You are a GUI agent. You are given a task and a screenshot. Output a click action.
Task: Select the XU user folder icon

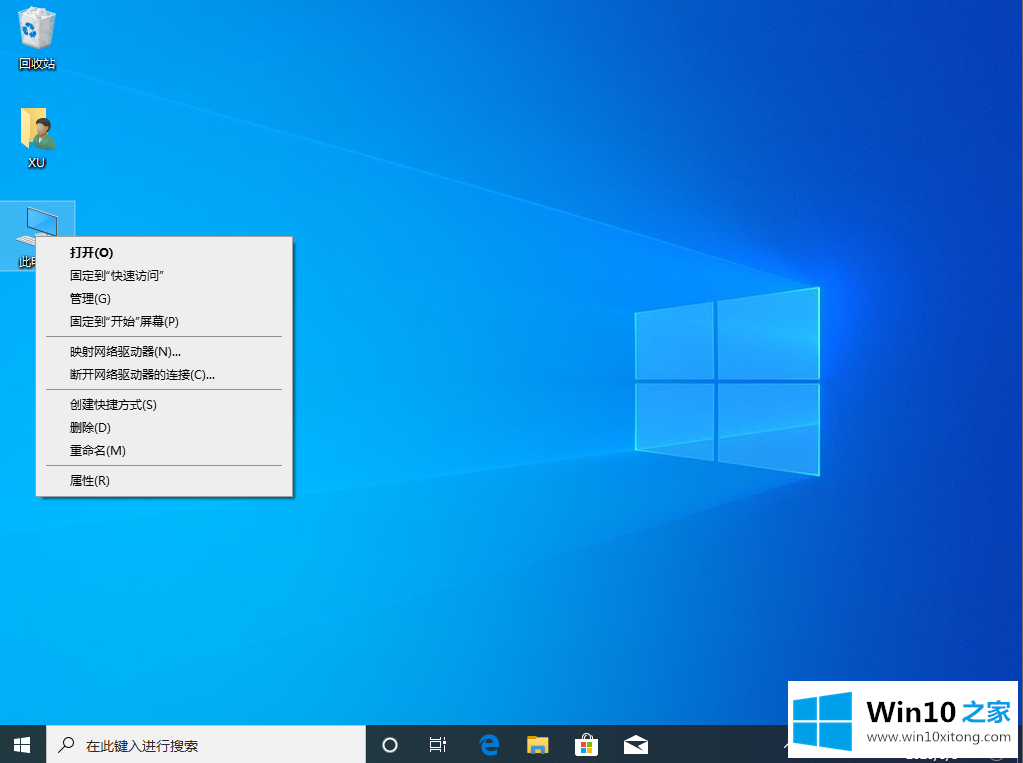pos(37,131)
